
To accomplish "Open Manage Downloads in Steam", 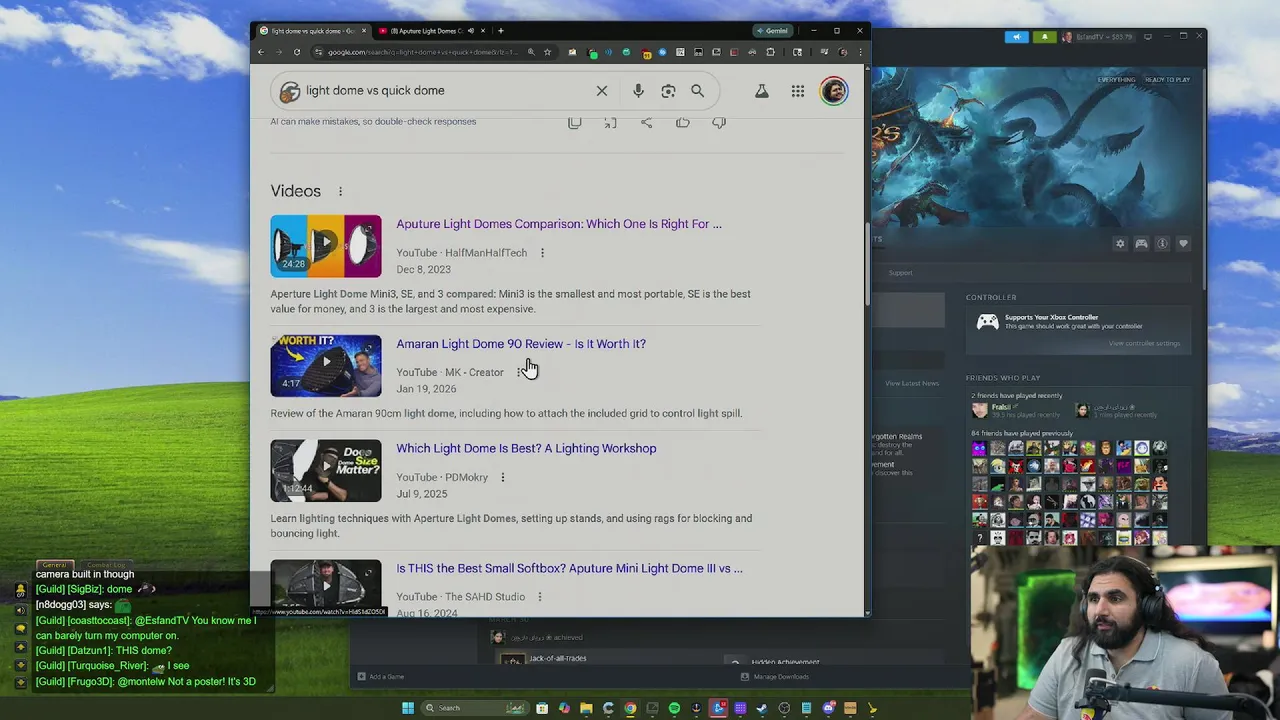I will (775, 677).
